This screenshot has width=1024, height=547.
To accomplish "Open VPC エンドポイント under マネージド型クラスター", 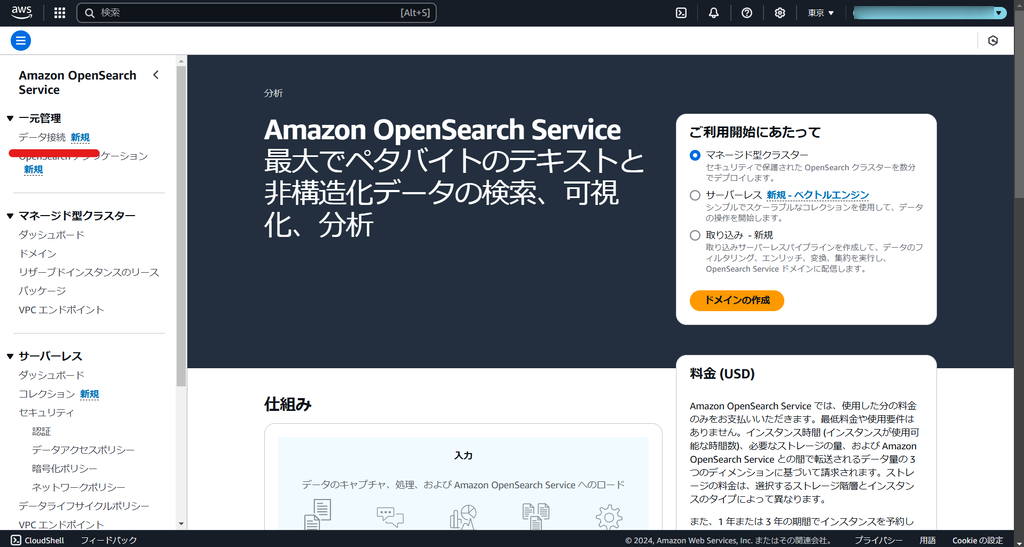I will (x=61, y=309).
